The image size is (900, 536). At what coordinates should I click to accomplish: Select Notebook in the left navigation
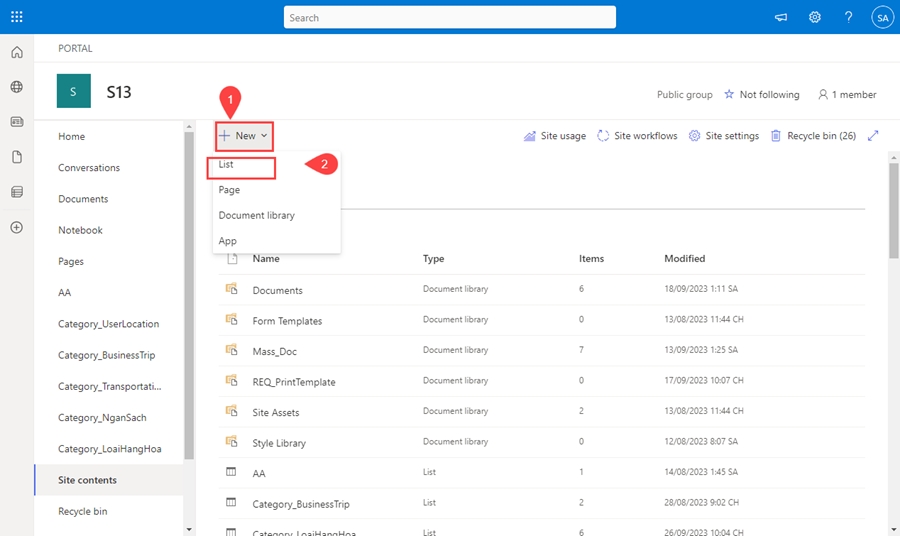tap(80, 230)
